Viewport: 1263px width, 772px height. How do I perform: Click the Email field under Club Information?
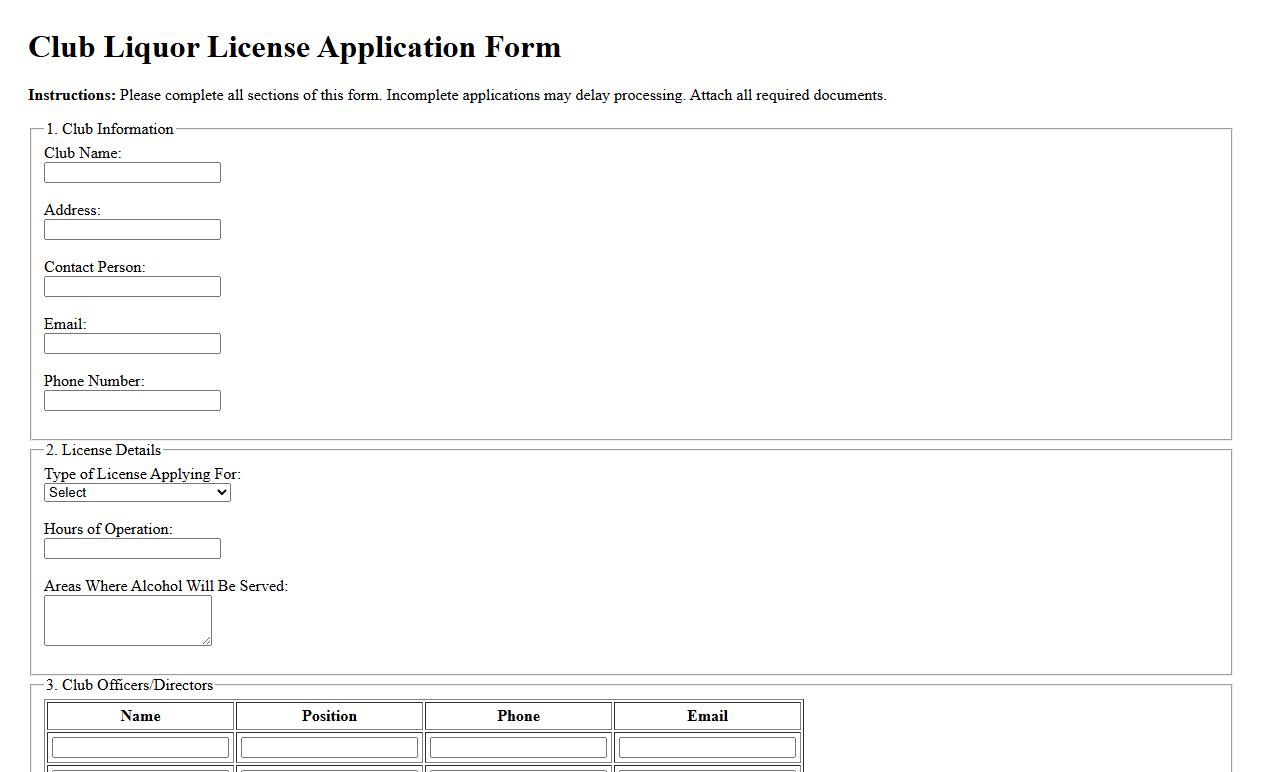[x=132, y=343]
